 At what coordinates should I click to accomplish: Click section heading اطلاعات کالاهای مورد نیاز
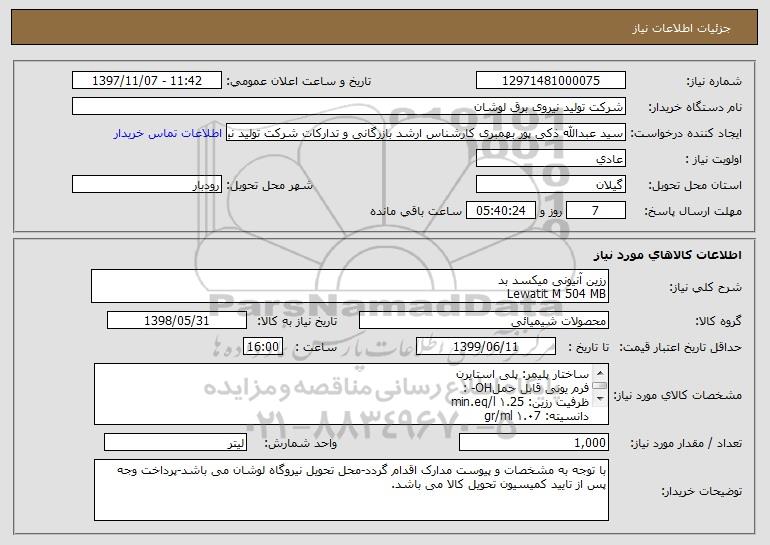tap(667, 255)
